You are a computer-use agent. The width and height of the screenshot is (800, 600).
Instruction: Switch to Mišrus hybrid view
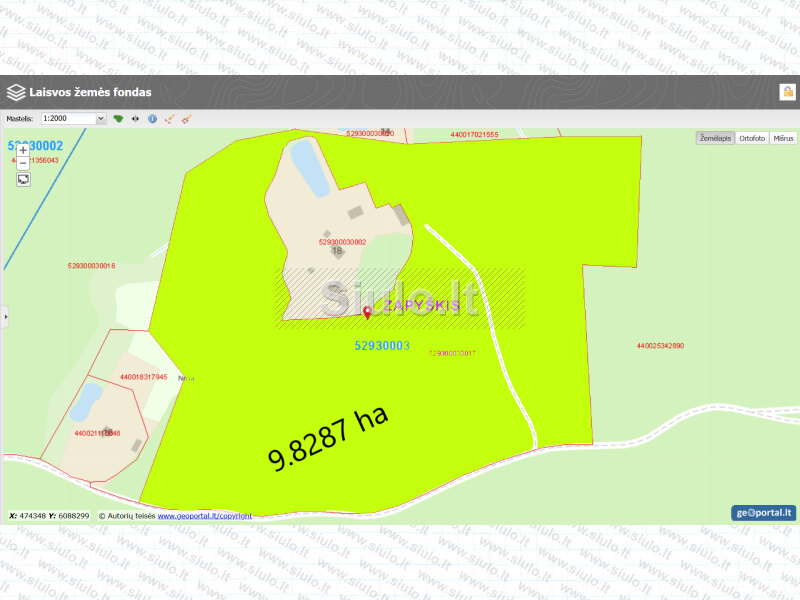(x=783, y=138)
